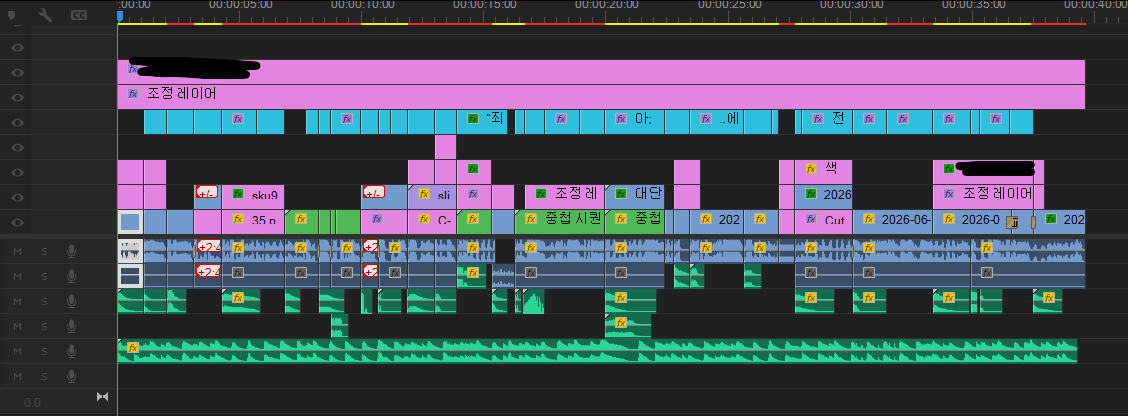The width and height of the screenshot is (1128, 416).
Task: Click the +/- badge just left of the sku9 clip
Action: tap(206, 192)
